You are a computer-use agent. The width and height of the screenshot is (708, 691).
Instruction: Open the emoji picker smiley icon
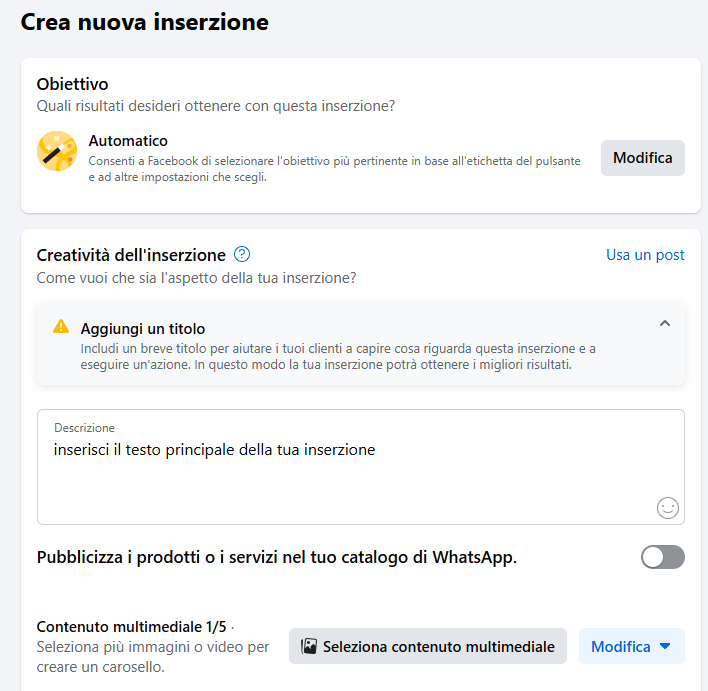pyautogui.click(x=667, y=508)
